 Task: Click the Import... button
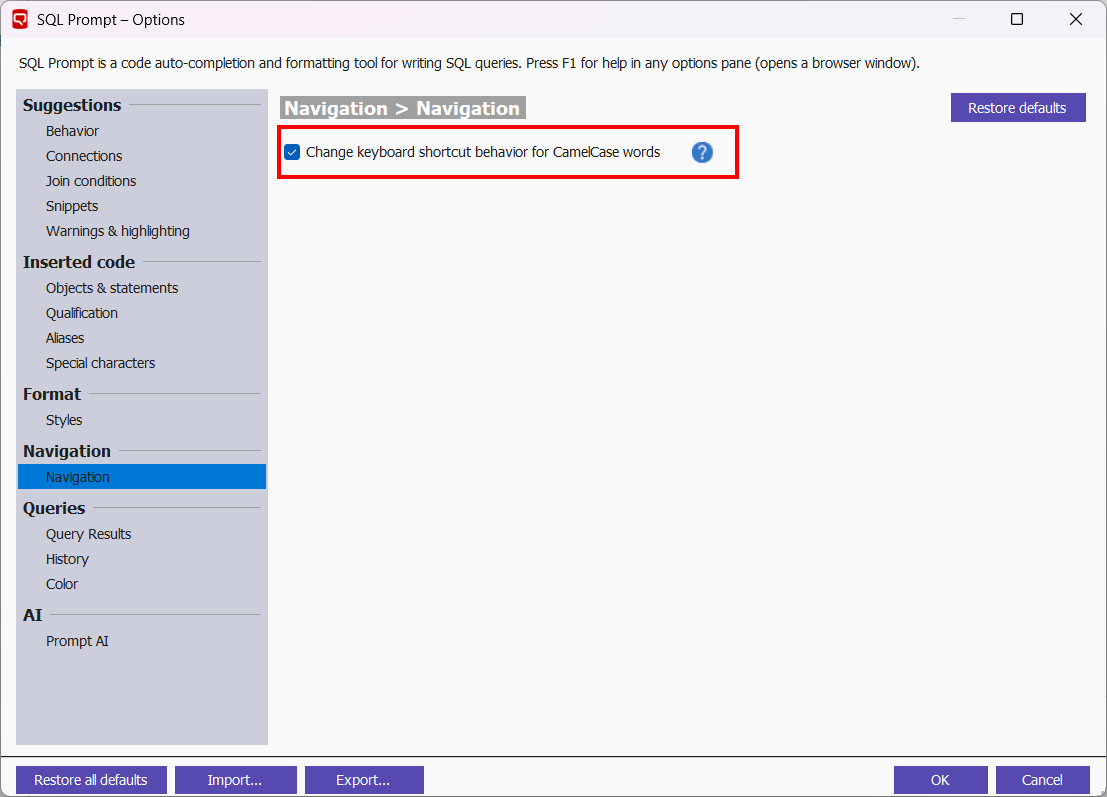(x=235, y=780)
